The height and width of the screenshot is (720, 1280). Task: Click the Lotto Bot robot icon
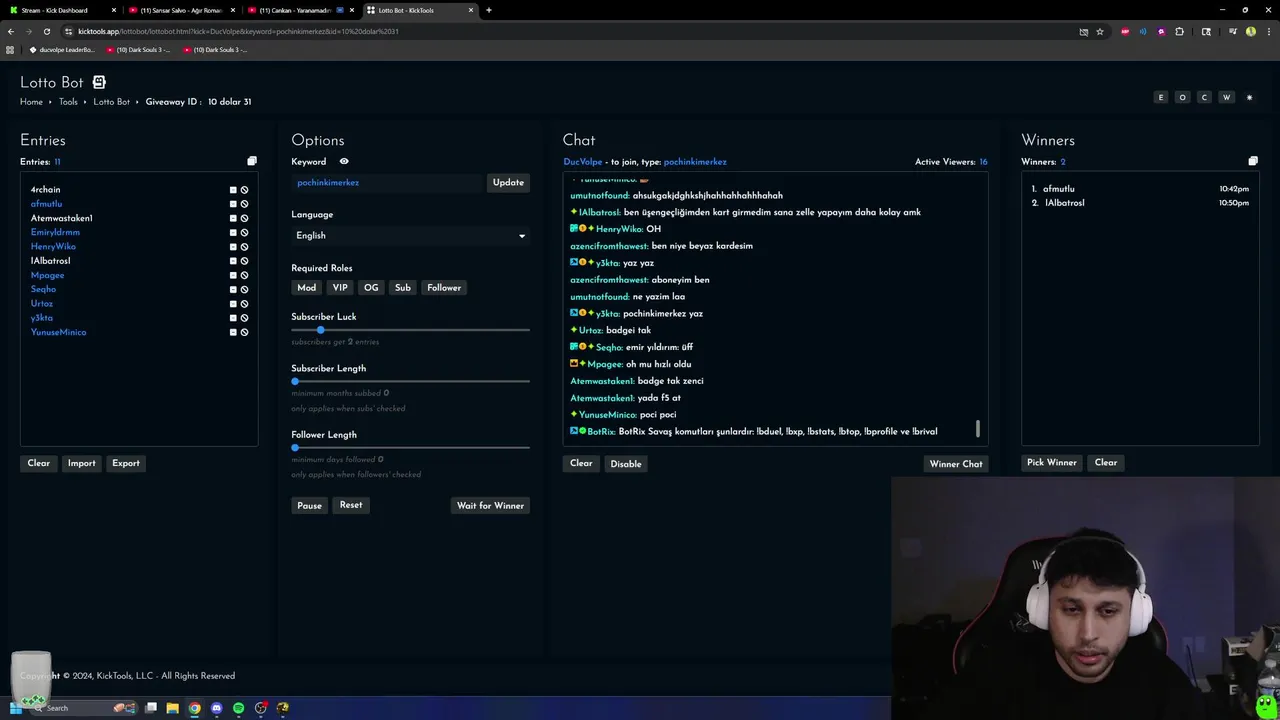[x=99, y=82]
